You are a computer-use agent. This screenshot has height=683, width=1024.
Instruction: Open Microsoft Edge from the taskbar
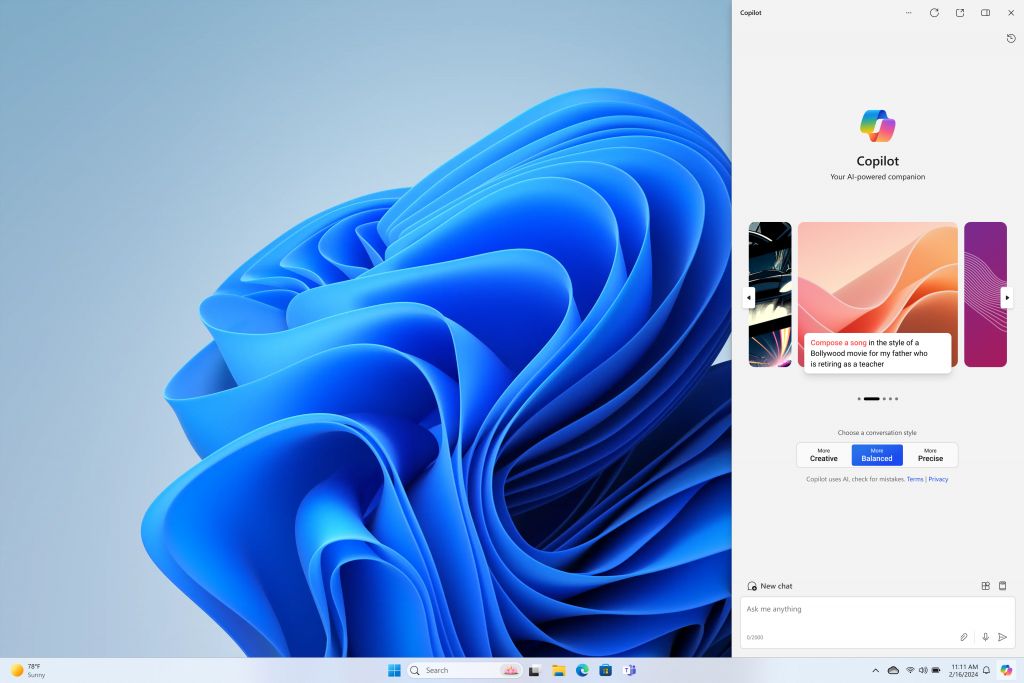click(x=581, y=670)
